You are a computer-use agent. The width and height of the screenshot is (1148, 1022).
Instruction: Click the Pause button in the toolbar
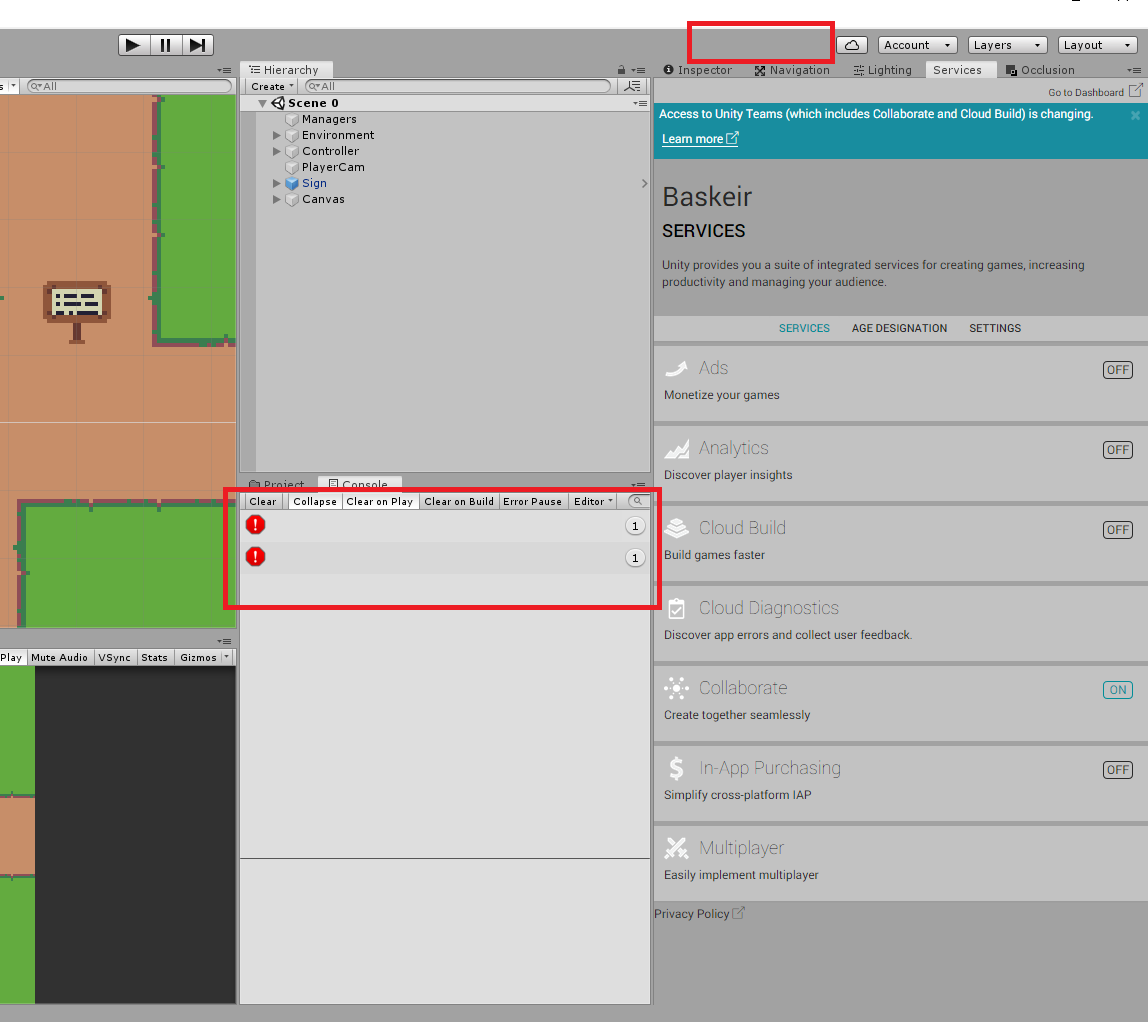point(165,44)
